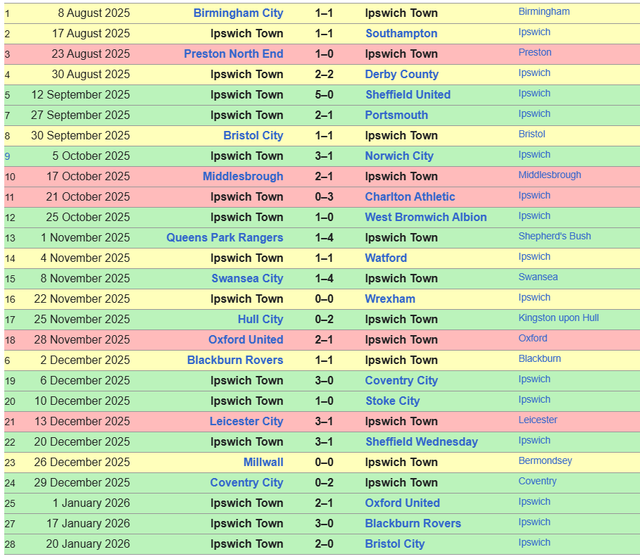Follow the Bermondsey location link
The width and height of the screenshot is (640, 559).
coord(545,460)
